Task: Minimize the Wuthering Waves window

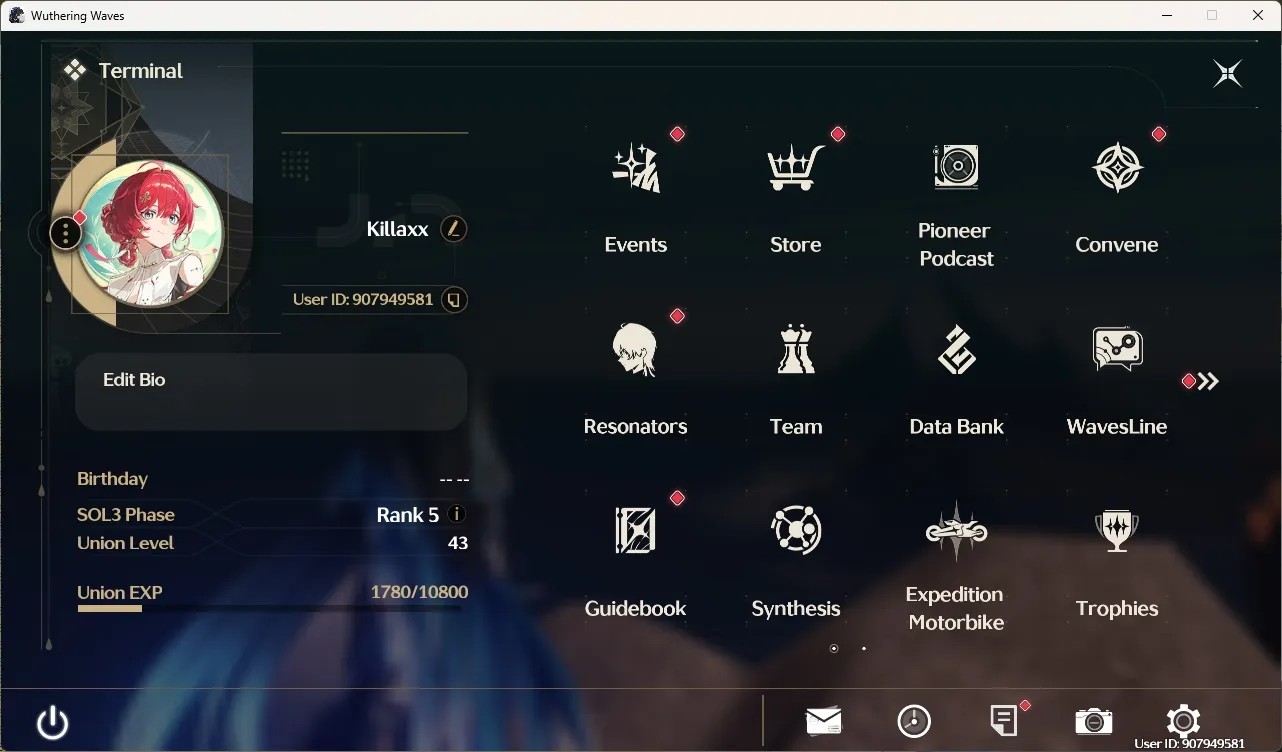Action: tap(1167, 15)
